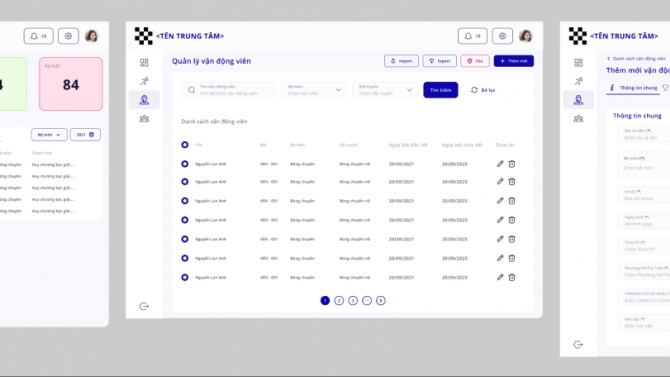The width and height of the screenshot is (670, 377).
Task: Click trophy tab icon in add-athlete screen
Action: click(x=665, y=88)
